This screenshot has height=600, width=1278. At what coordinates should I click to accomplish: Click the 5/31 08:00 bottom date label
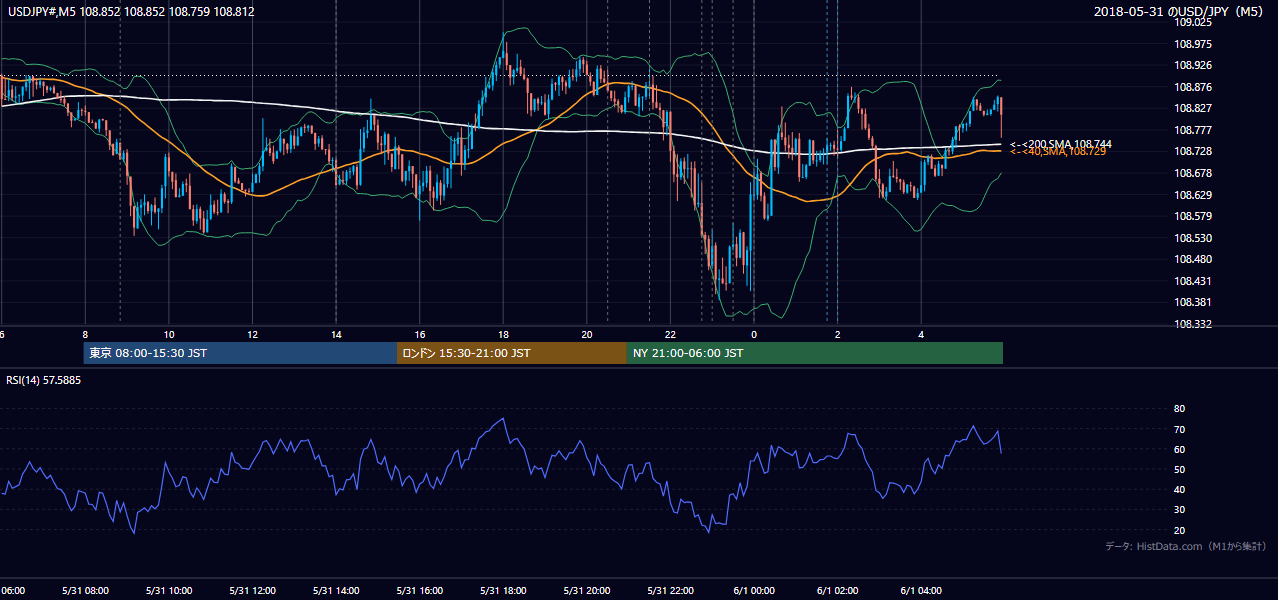pos(84,590)
